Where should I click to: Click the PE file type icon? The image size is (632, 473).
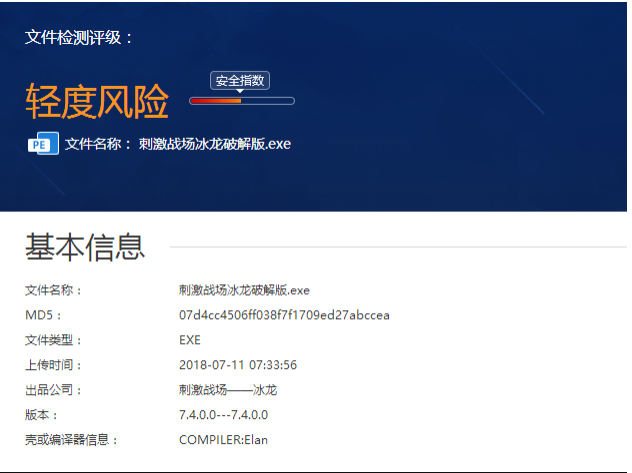(x=43, y=143)
